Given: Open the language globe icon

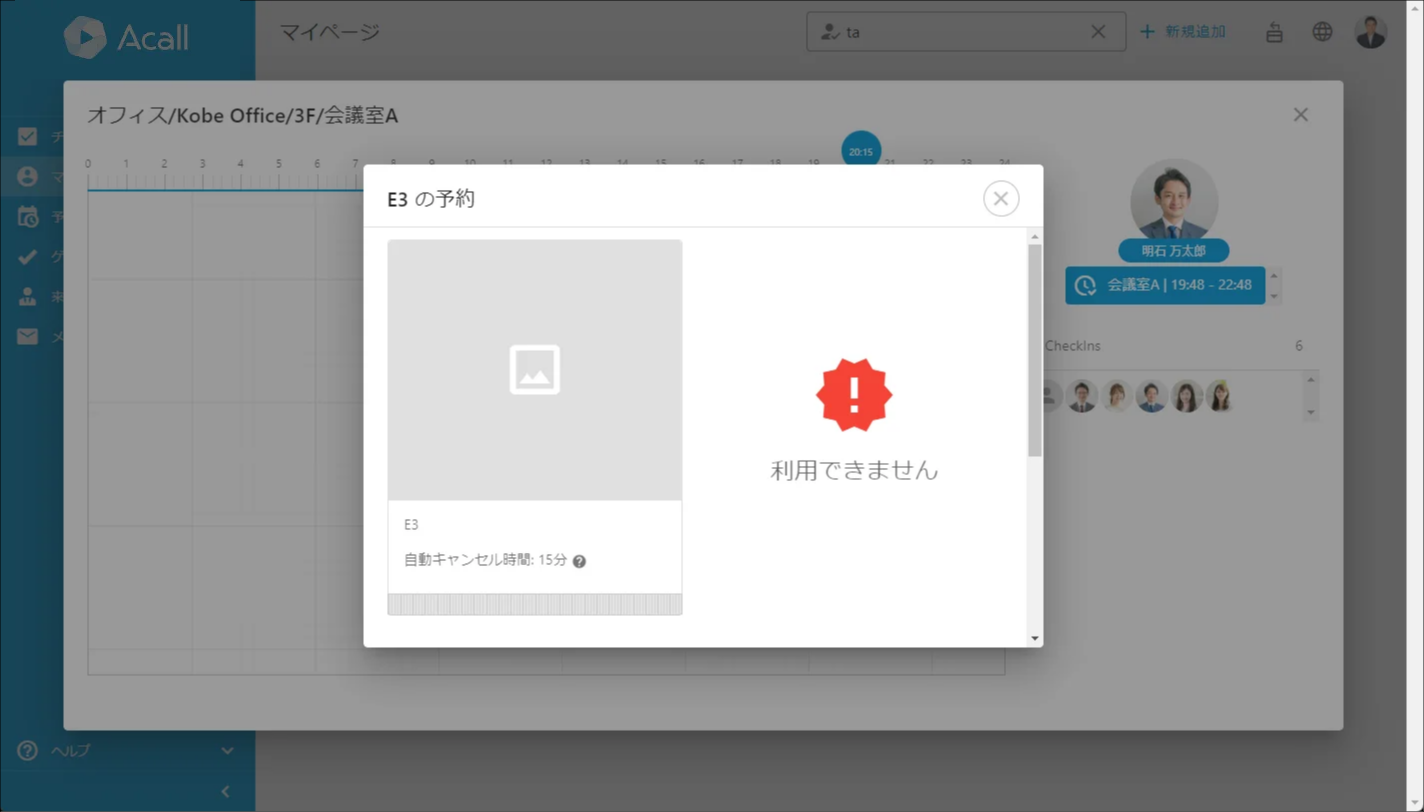Looking at the screenshot, I should click(1322, 32).
